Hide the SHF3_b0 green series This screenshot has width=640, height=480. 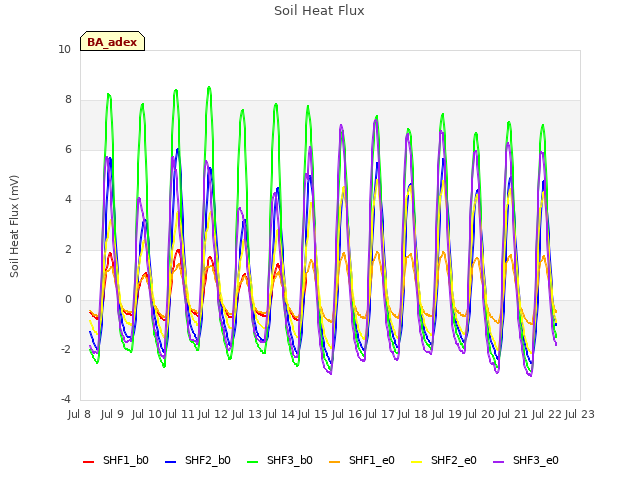280,460
